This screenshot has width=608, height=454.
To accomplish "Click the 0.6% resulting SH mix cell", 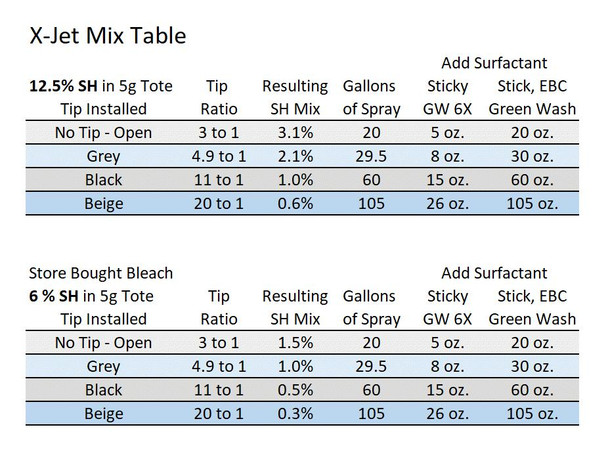I will pos(294,201).
